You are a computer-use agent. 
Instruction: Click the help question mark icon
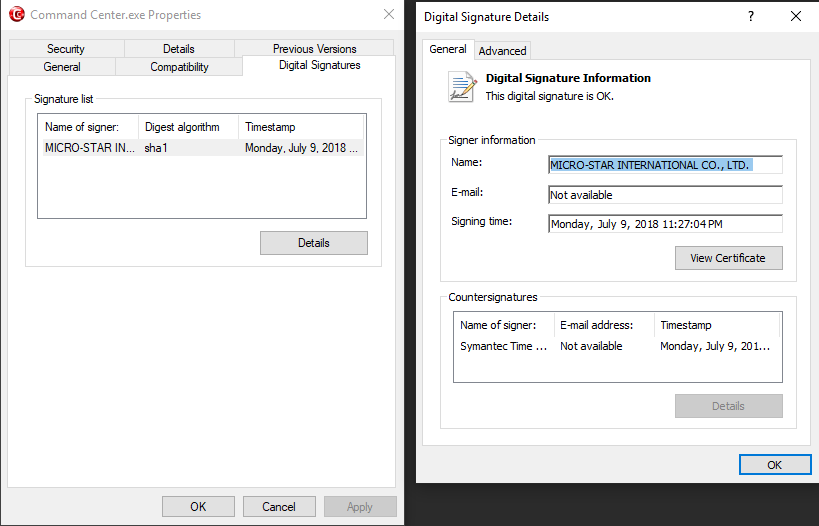coord(751,16)
